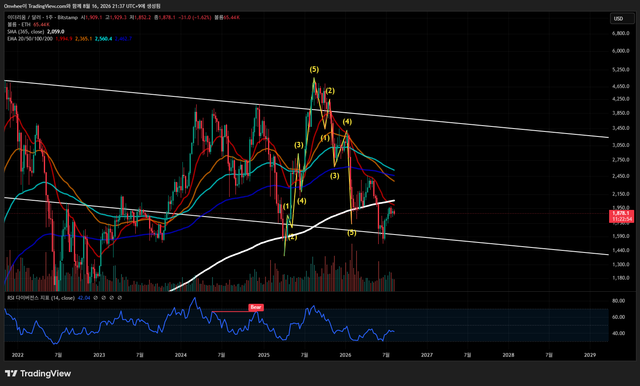Image resolution: width=640 pixels, height=386 pixels.
Task: Click the red Bear divergence label on RSI
Action: click(x=256, y=307)
